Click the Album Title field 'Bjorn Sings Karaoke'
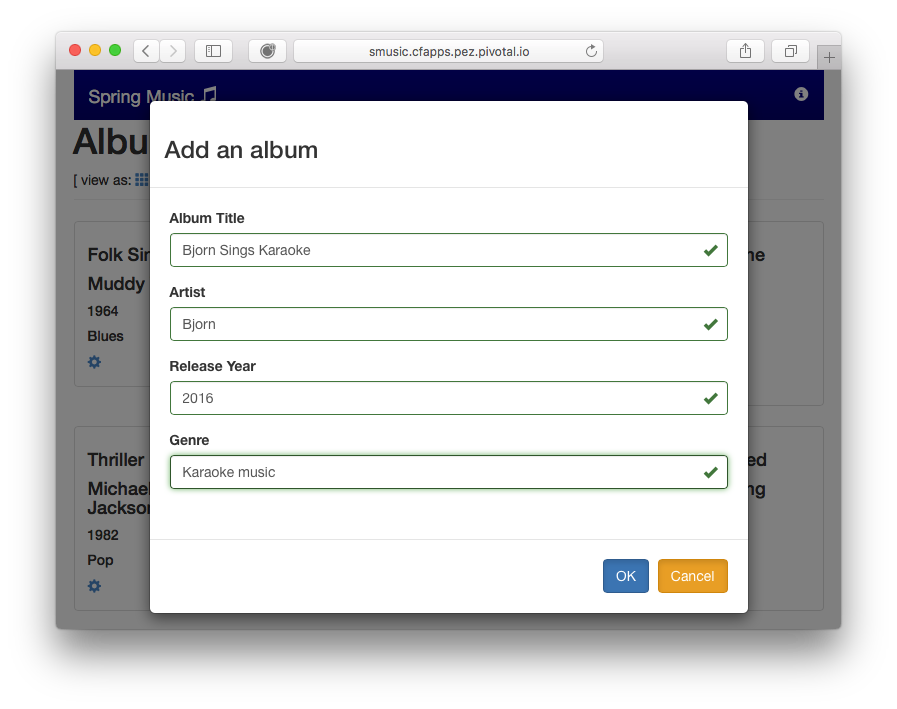Image resolution: width=897 pixels, height=709 pixels. point(448,250)
